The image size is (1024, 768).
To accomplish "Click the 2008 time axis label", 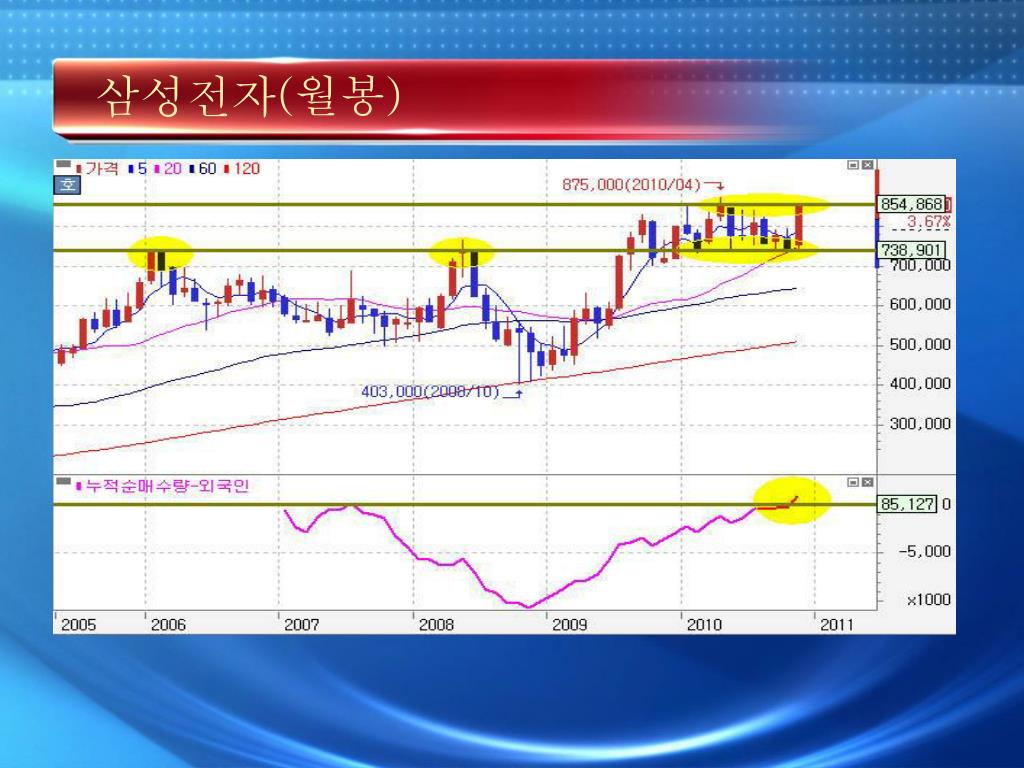I will coord(436,625).
